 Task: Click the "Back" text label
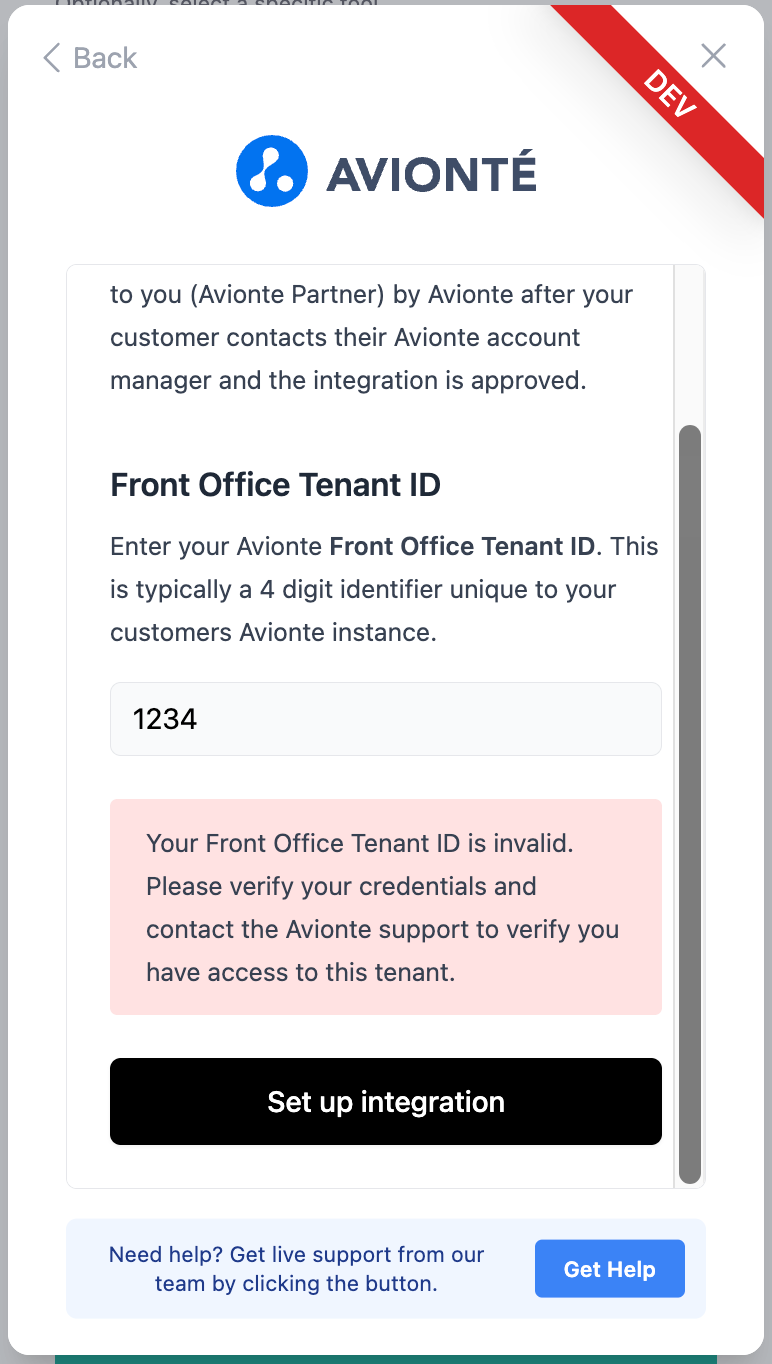point(105,58)
